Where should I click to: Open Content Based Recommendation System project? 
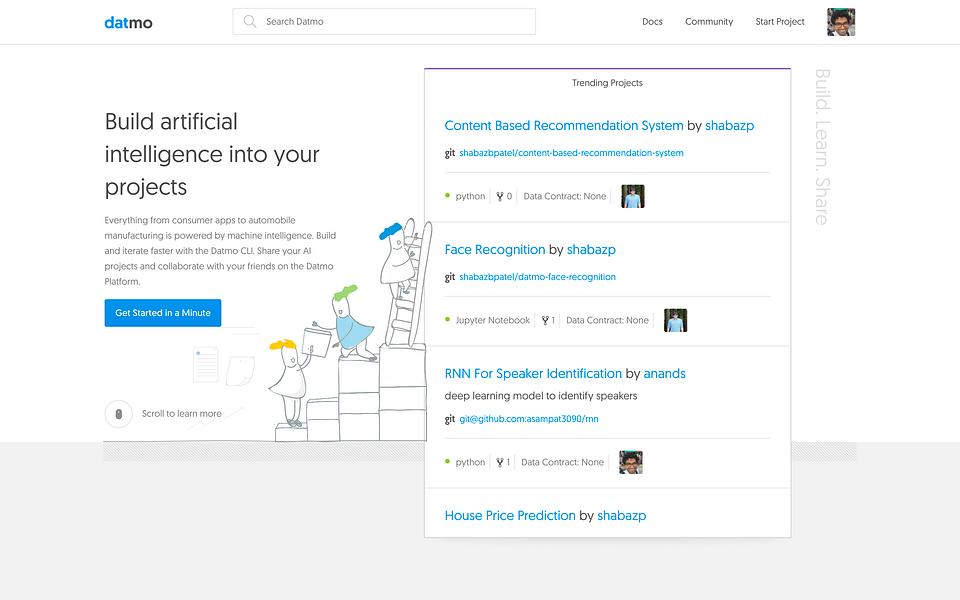(x=564, y=126)
